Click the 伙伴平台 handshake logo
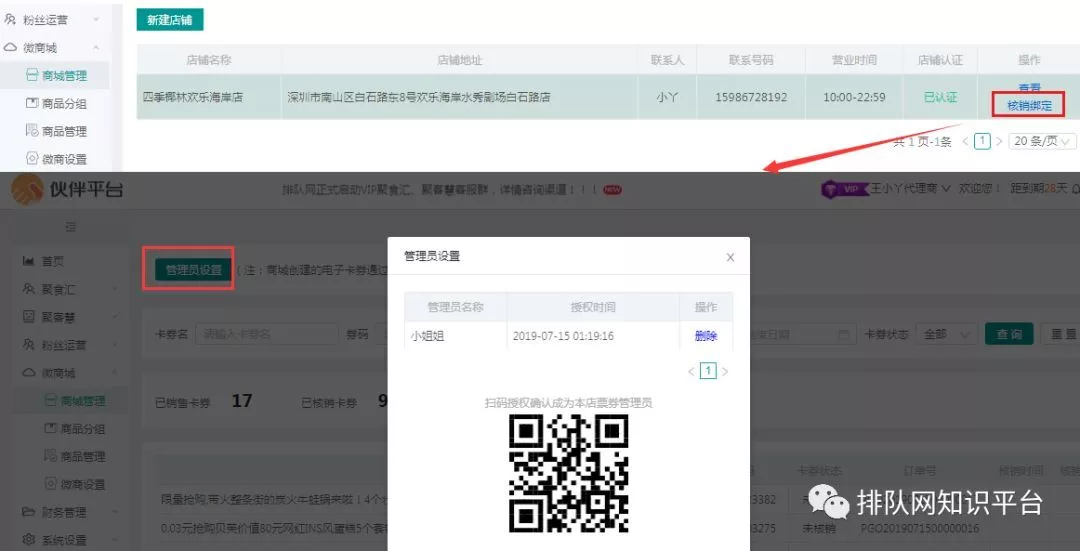This screenshot has height=551, width=1080. (x=27, y=189)
